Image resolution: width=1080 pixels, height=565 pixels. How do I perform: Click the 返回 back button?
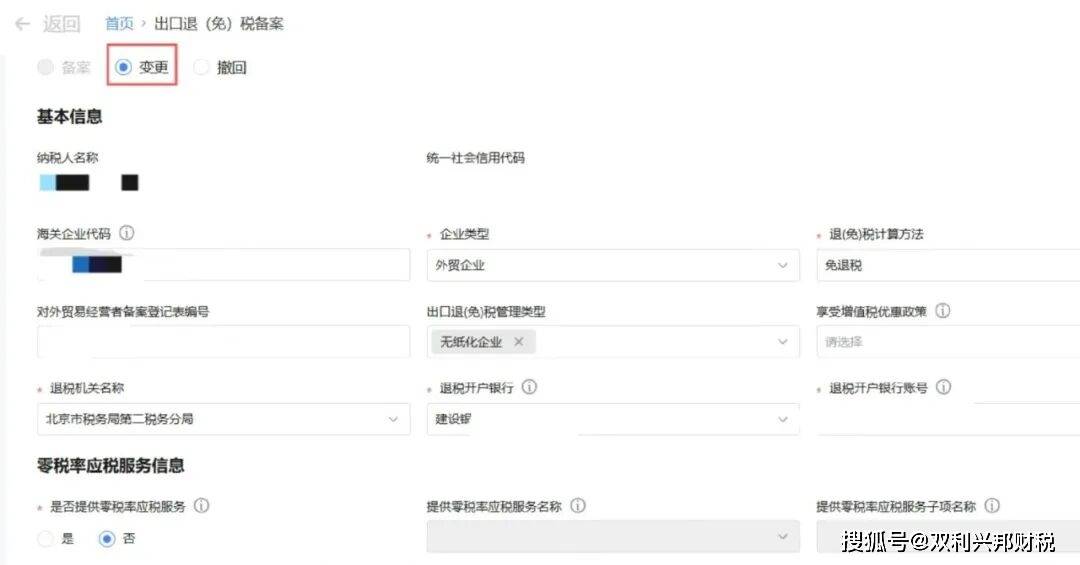[x=61, y=24]
